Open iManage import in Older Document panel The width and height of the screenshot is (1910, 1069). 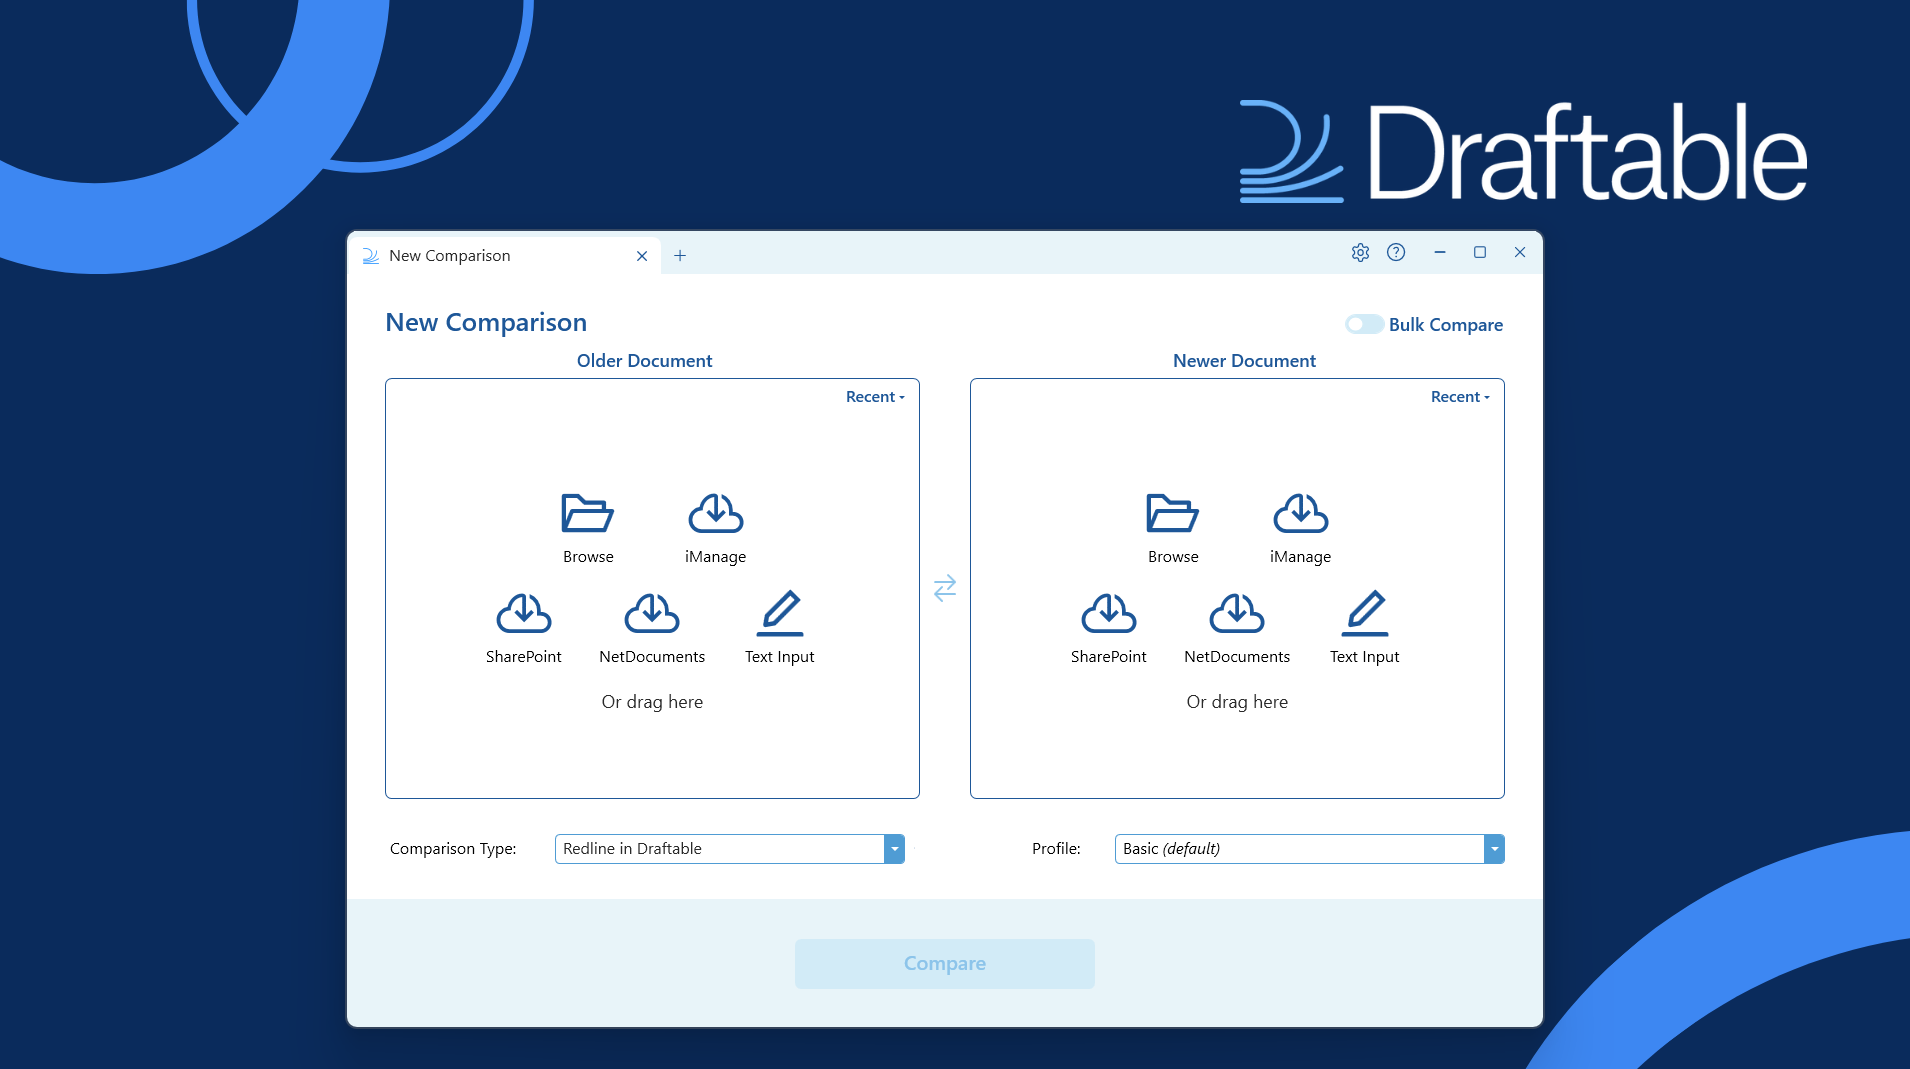point(715,514)
